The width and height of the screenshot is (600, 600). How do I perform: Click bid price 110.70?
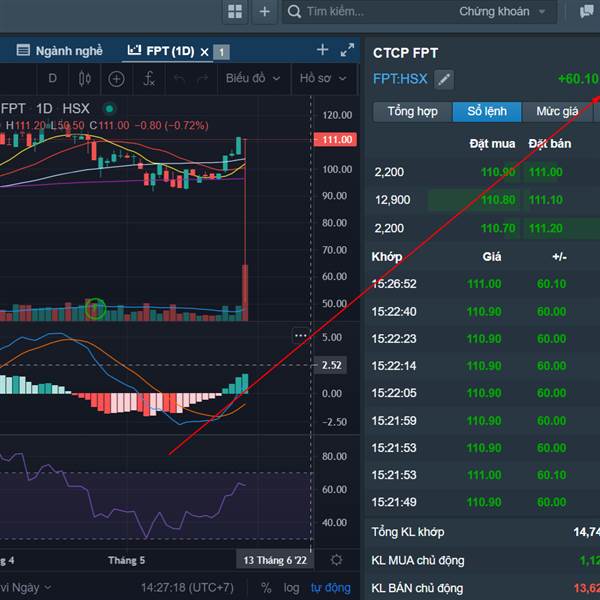[498, 228]
